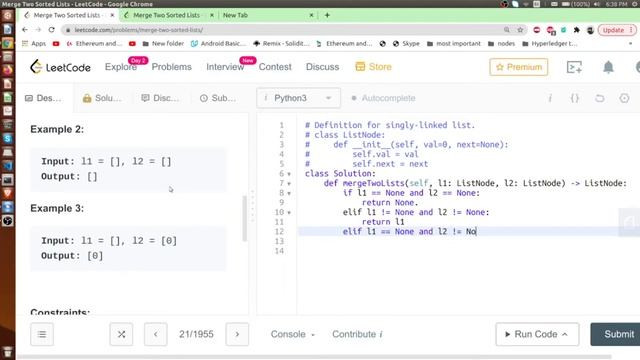Viewport: 640px width, 360px height.
Task: Go to the Interview section
Action: (x=225, y=67)
